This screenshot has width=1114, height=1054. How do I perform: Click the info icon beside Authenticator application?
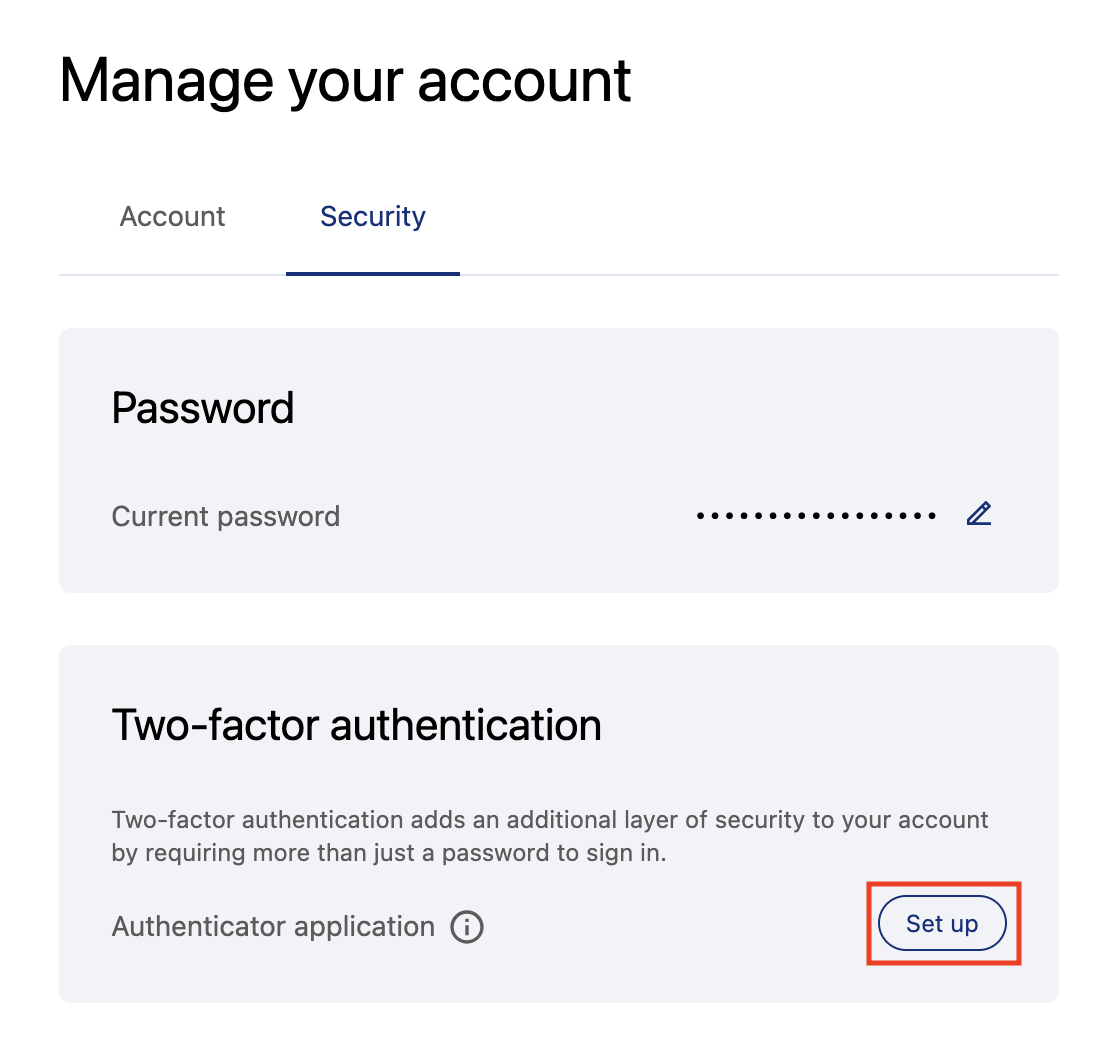467,927
